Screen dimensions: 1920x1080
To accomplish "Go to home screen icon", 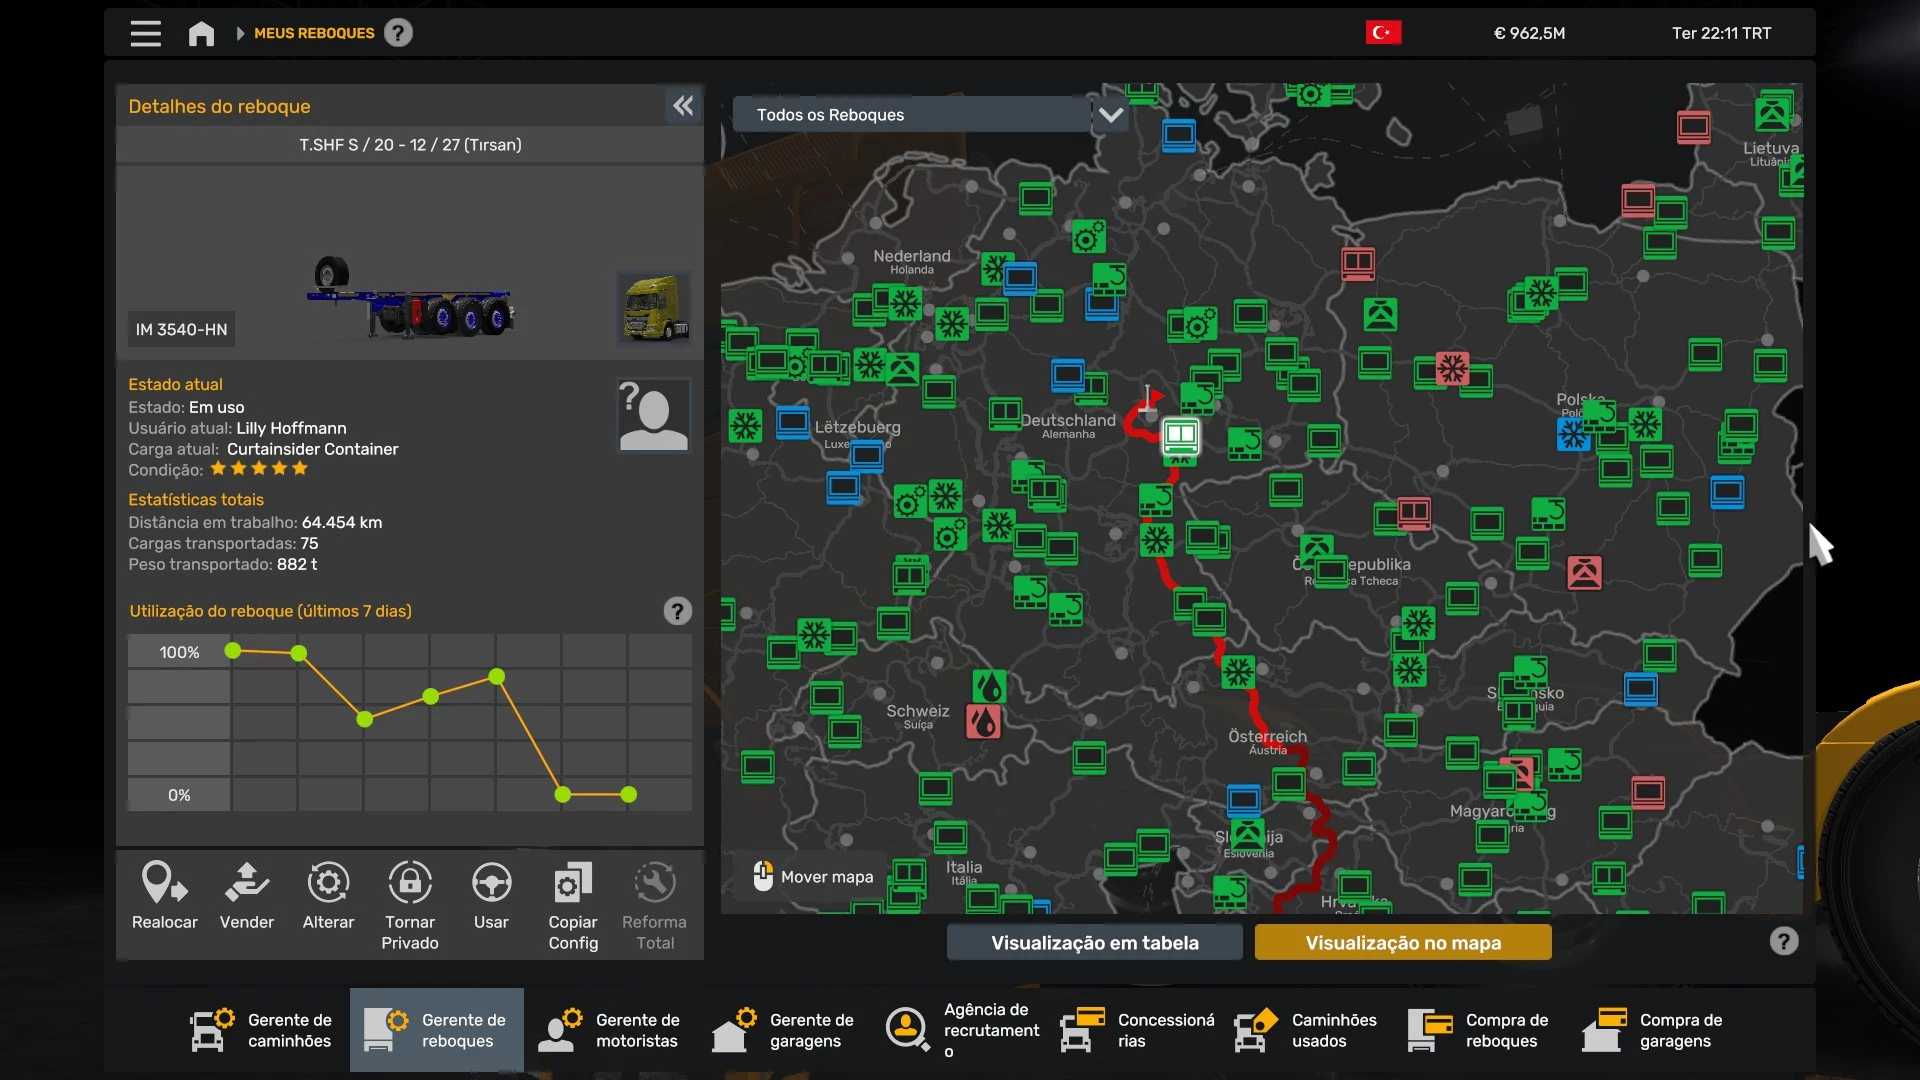I will click(201, 33).
